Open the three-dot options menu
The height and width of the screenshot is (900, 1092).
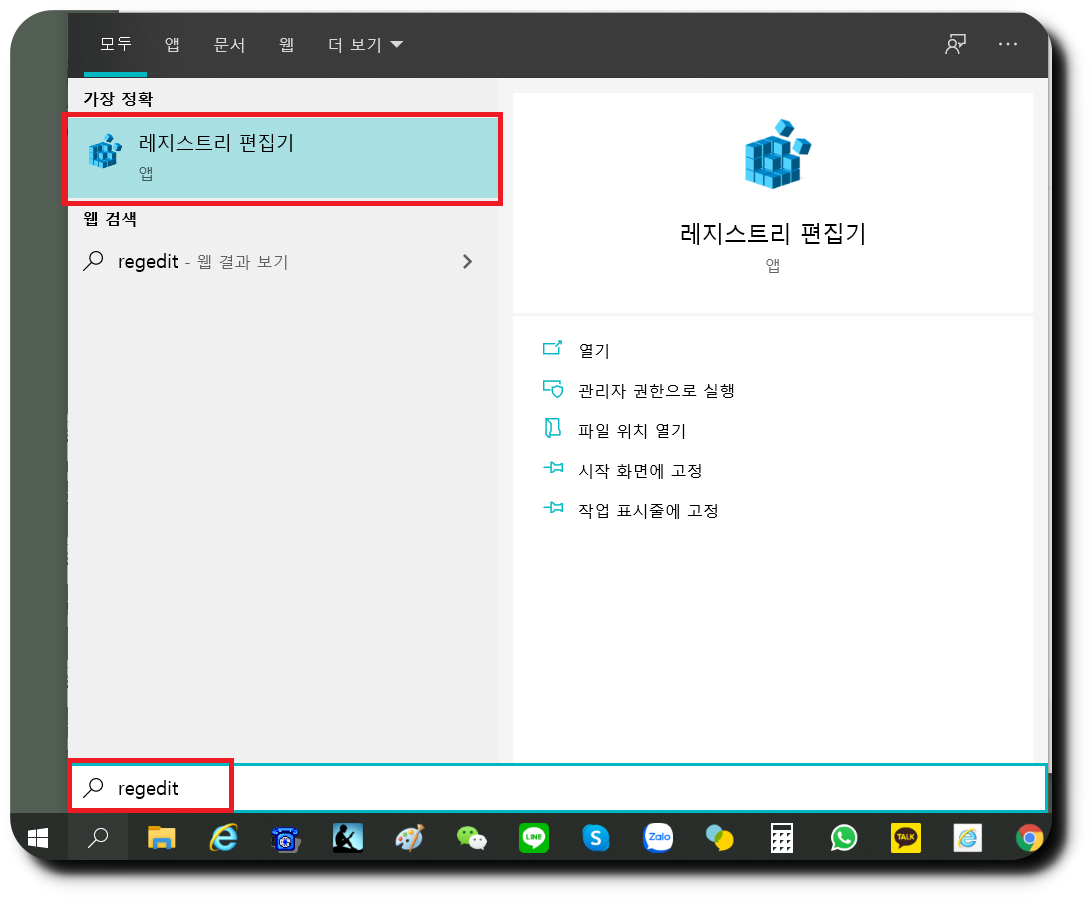1008,44
